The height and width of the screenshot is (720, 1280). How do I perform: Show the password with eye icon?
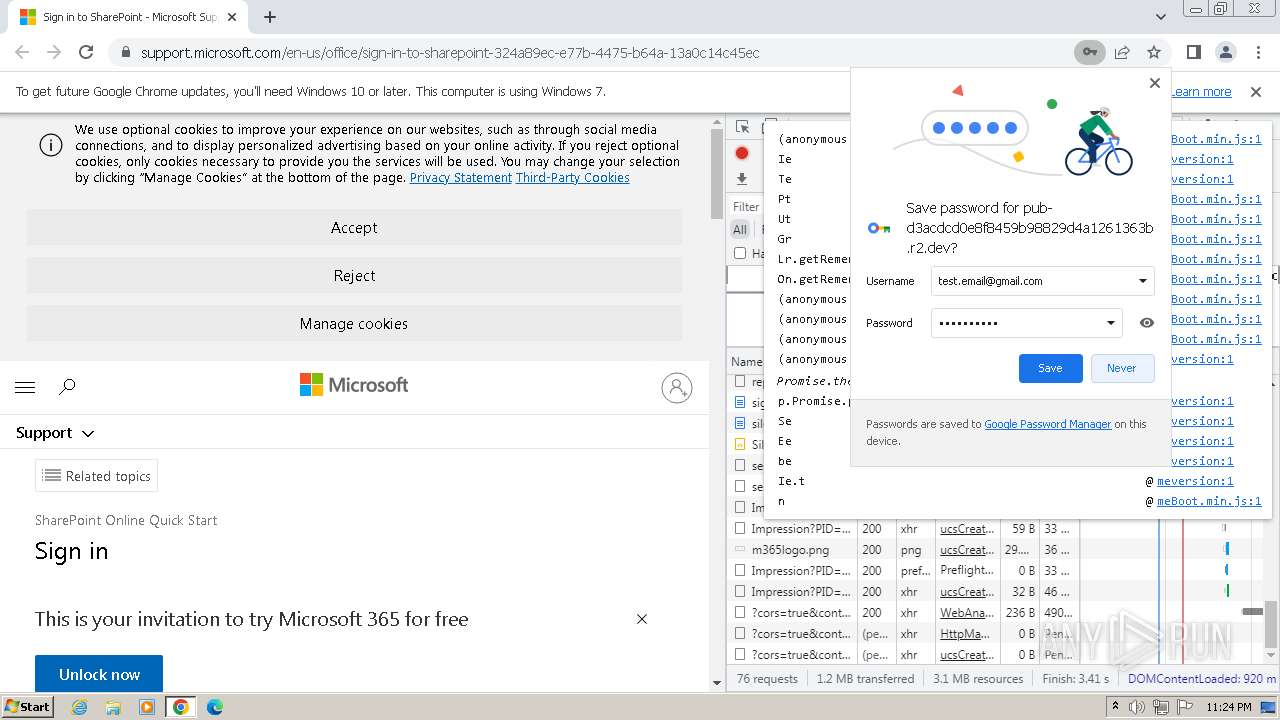click(x=1147, y=323)
